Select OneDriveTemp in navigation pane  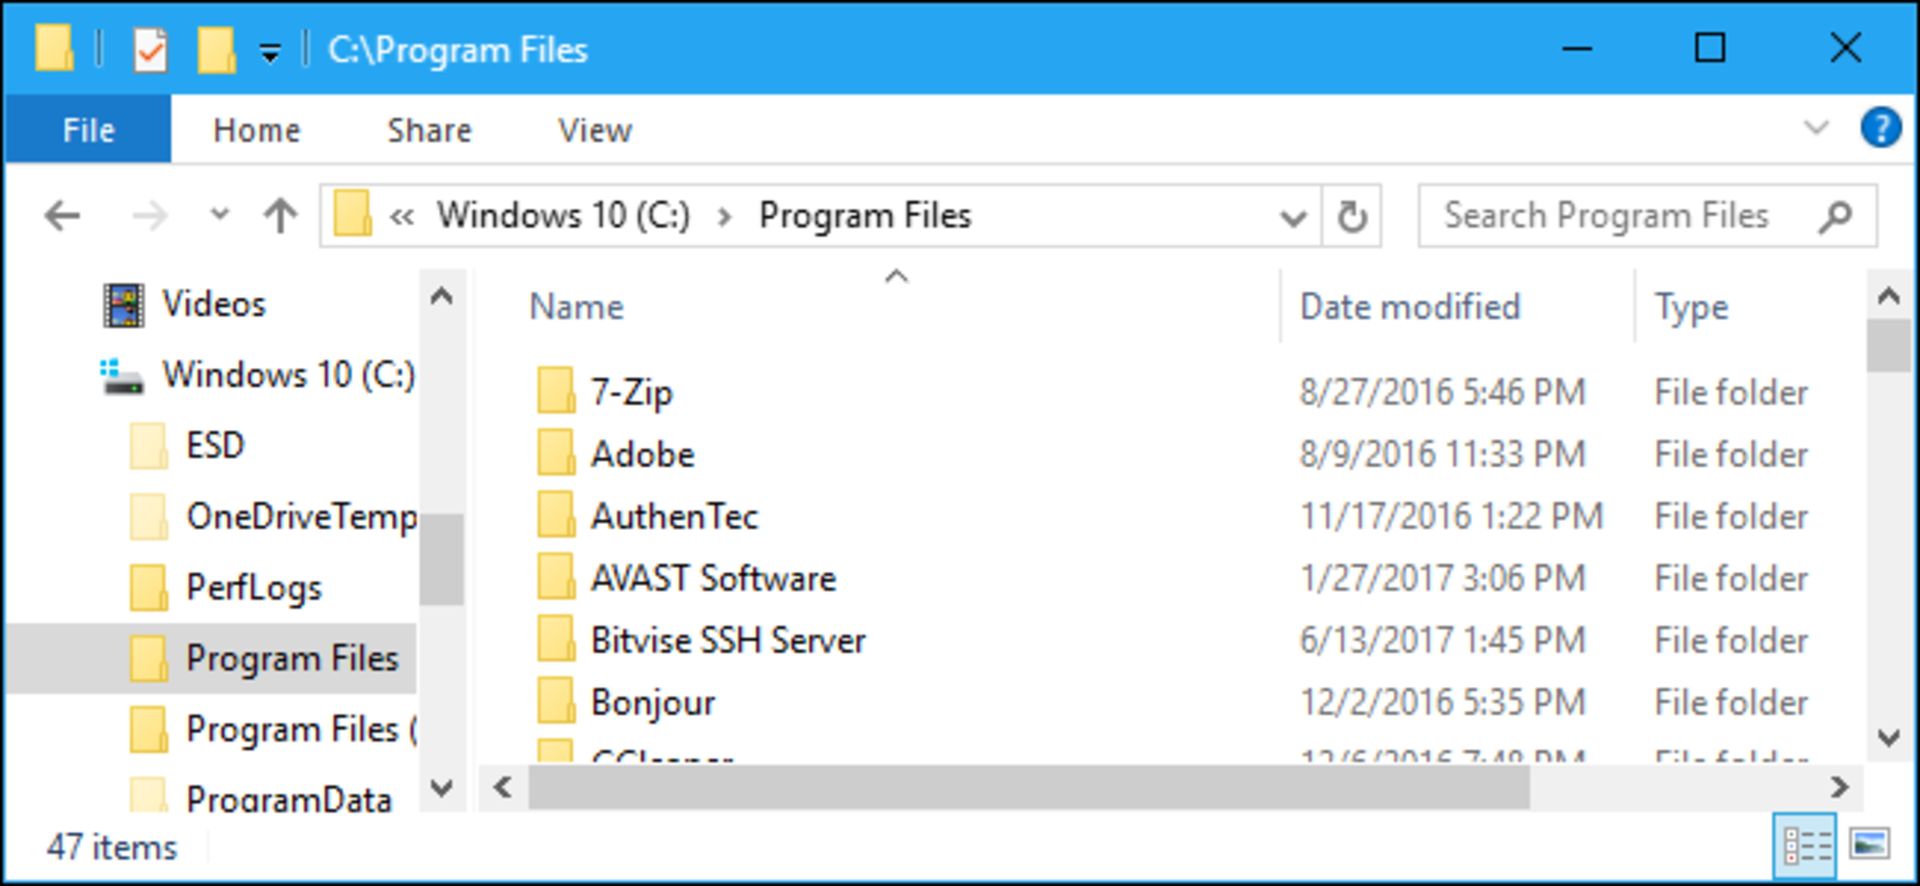click(301, 517)
